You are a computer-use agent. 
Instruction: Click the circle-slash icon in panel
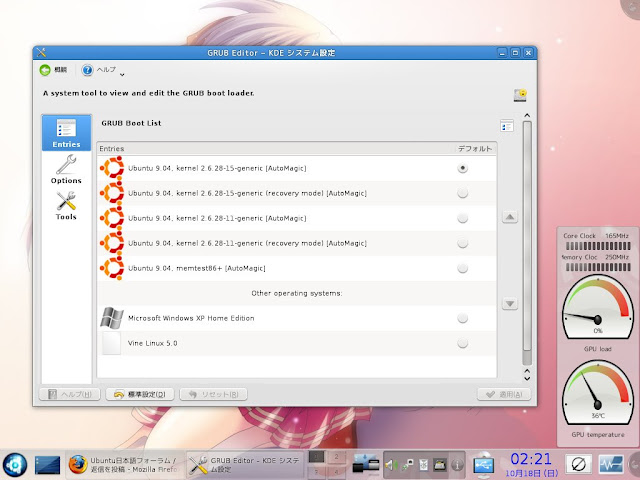pyautogui.click(x=579, y=464)
